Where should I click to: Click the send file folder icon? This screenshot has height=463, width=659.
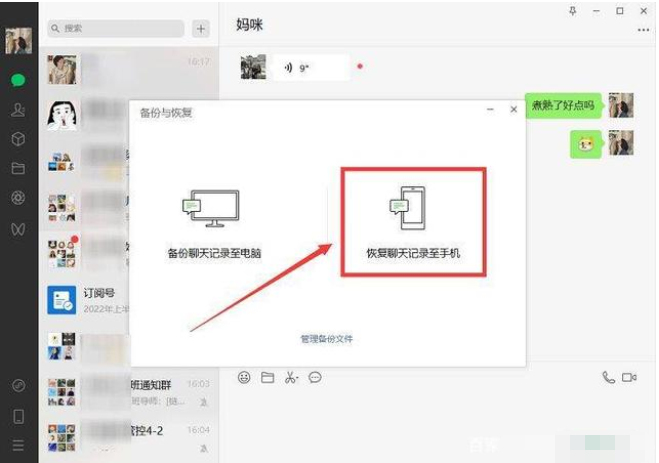[x=267, y=377]
